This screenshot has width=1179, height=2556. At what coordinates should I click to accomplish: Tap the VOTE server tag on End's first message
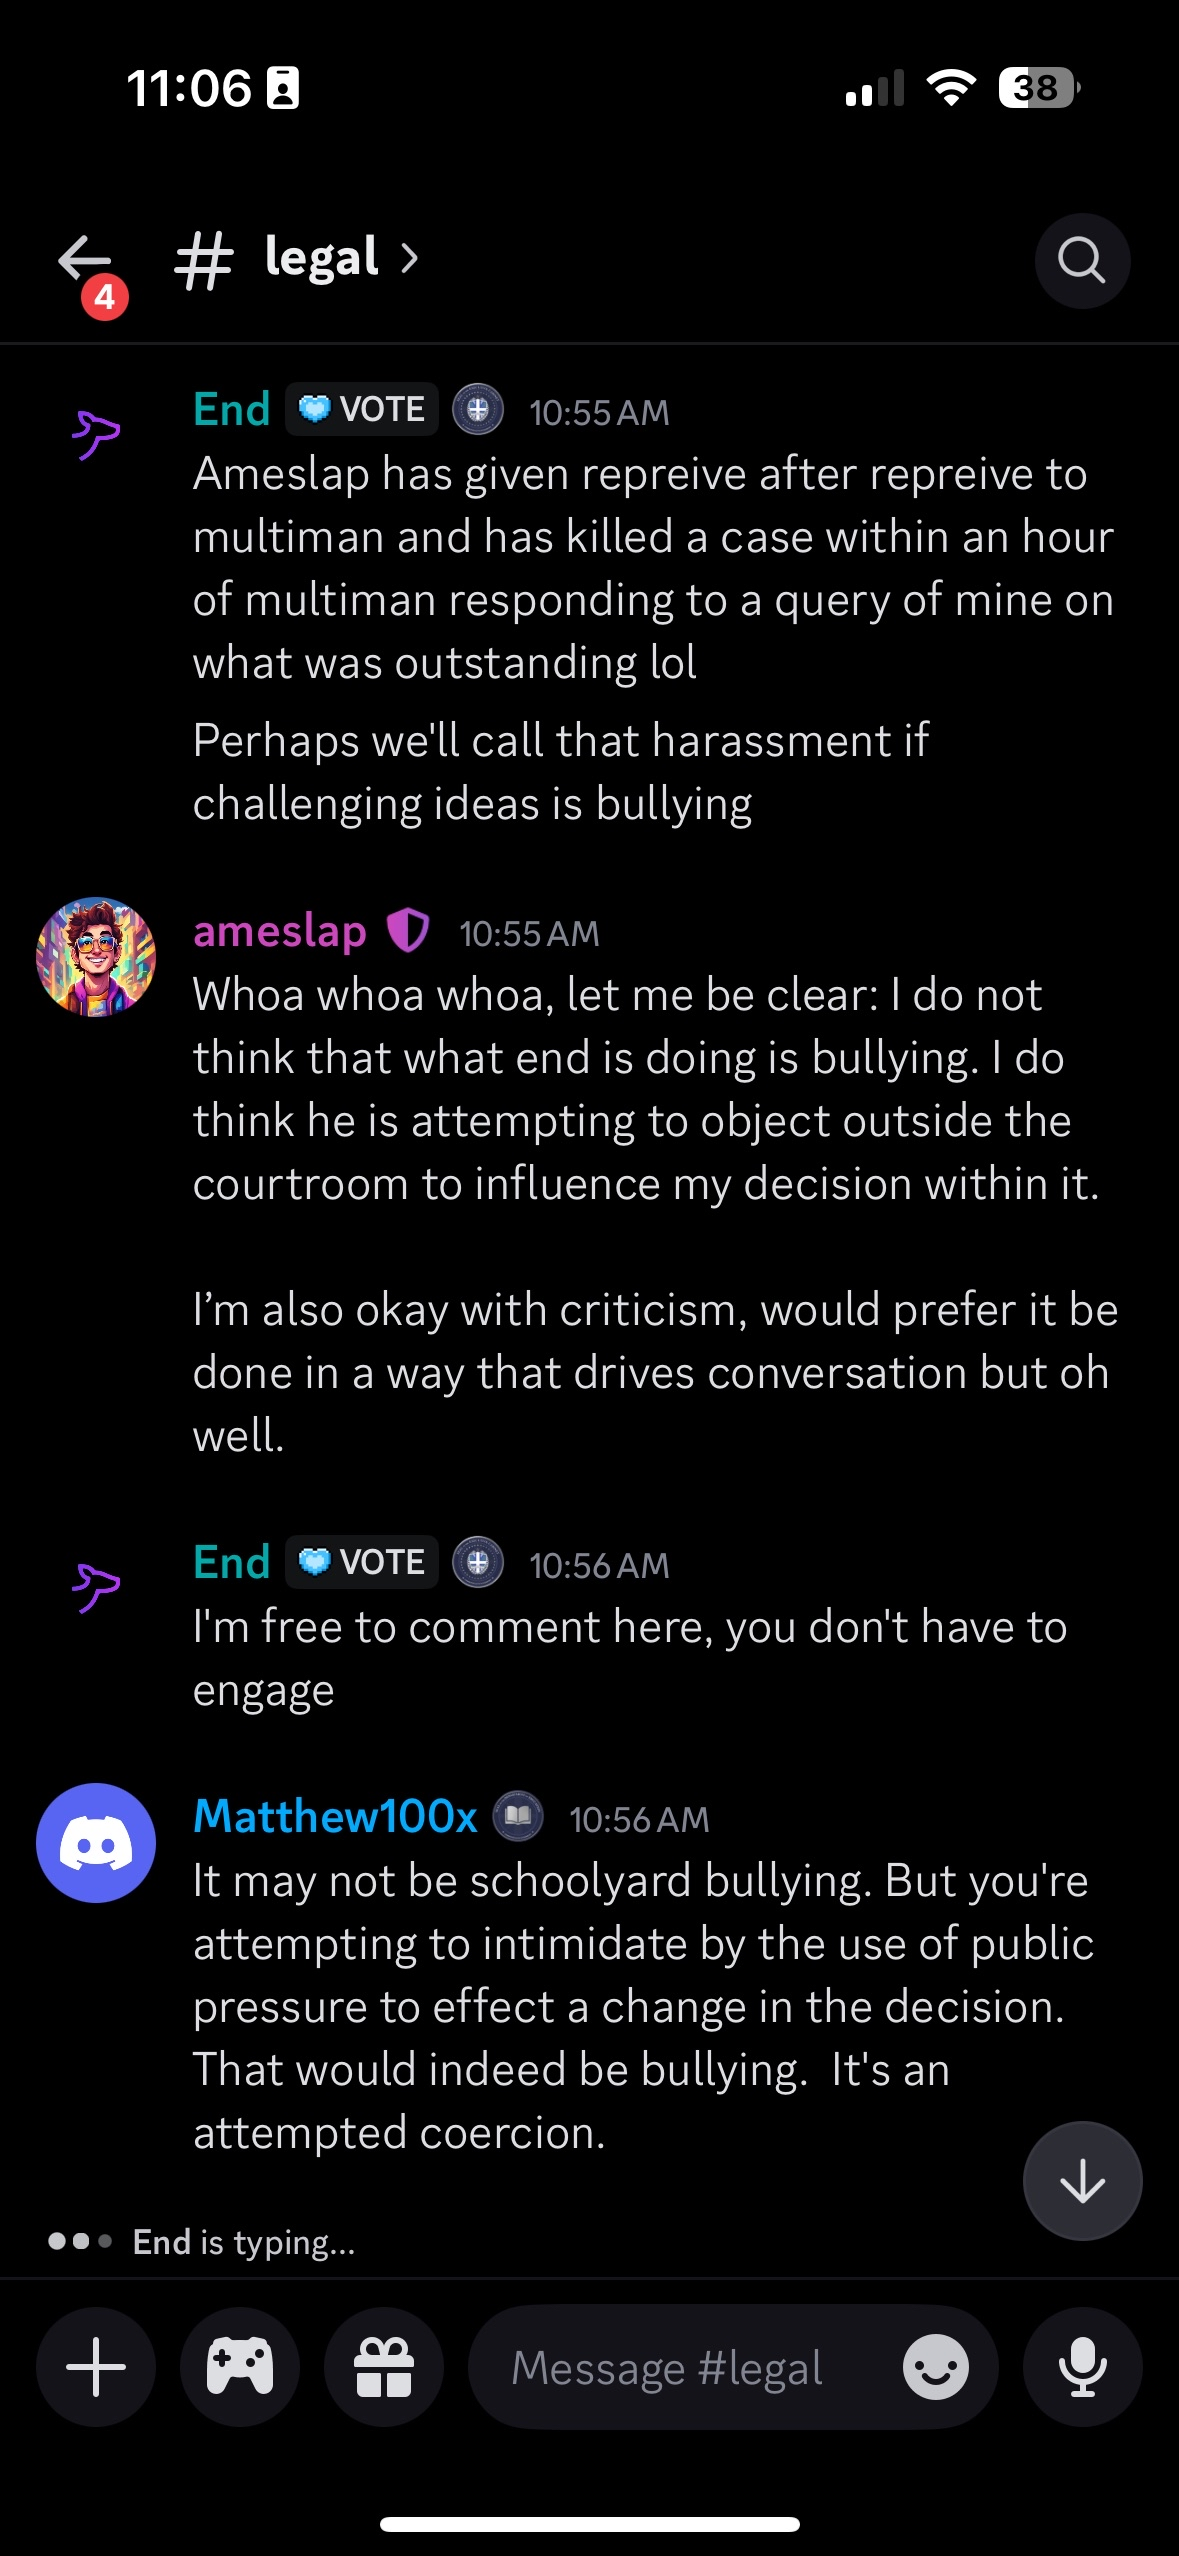362,410
